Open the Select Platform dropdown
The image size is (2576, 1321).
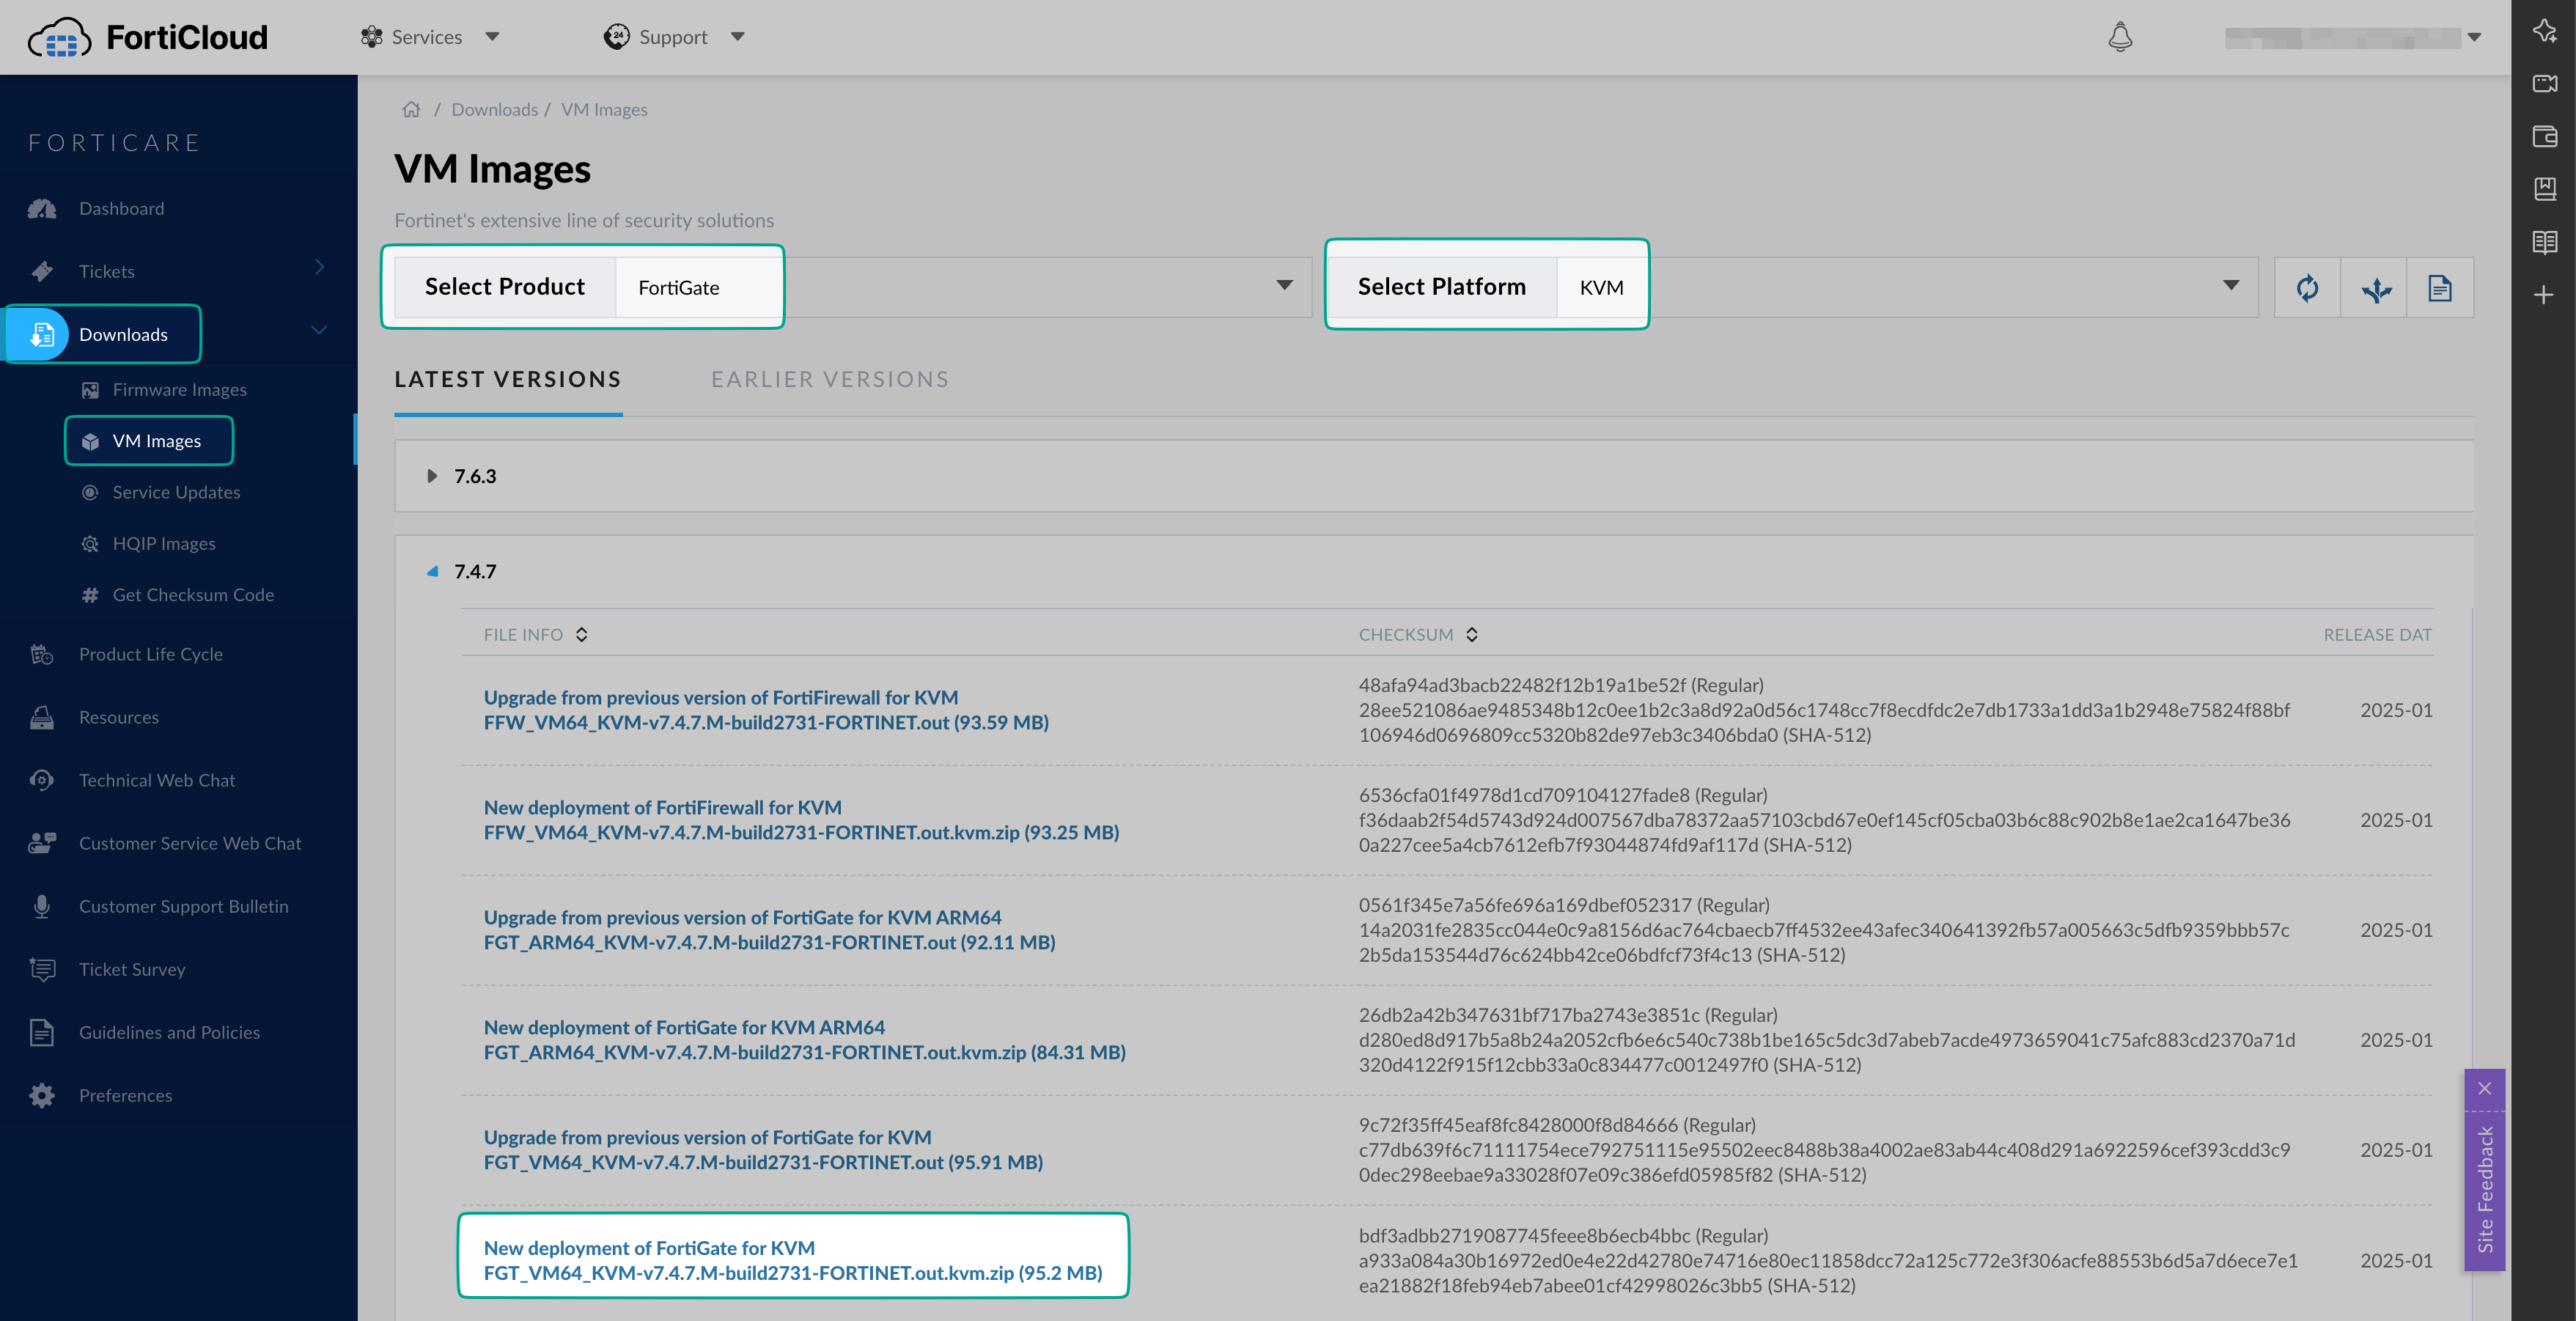coord(2230,286)
